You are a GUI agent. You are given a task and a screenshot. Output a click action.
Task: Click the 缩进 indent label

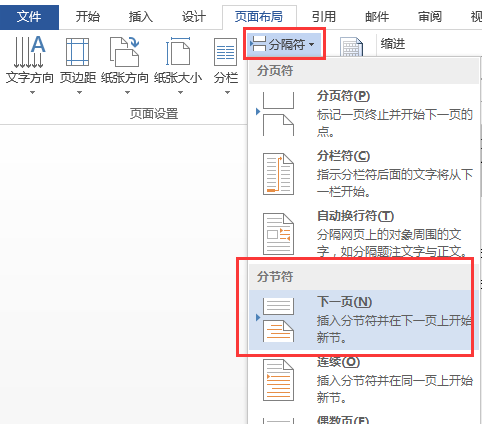click(393, 44)
